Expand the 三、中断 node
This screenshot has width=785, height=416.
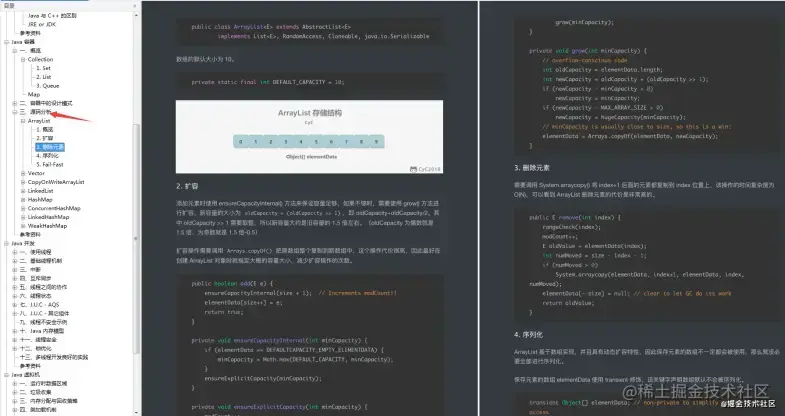pyautogui.click(x=15, y=270)
